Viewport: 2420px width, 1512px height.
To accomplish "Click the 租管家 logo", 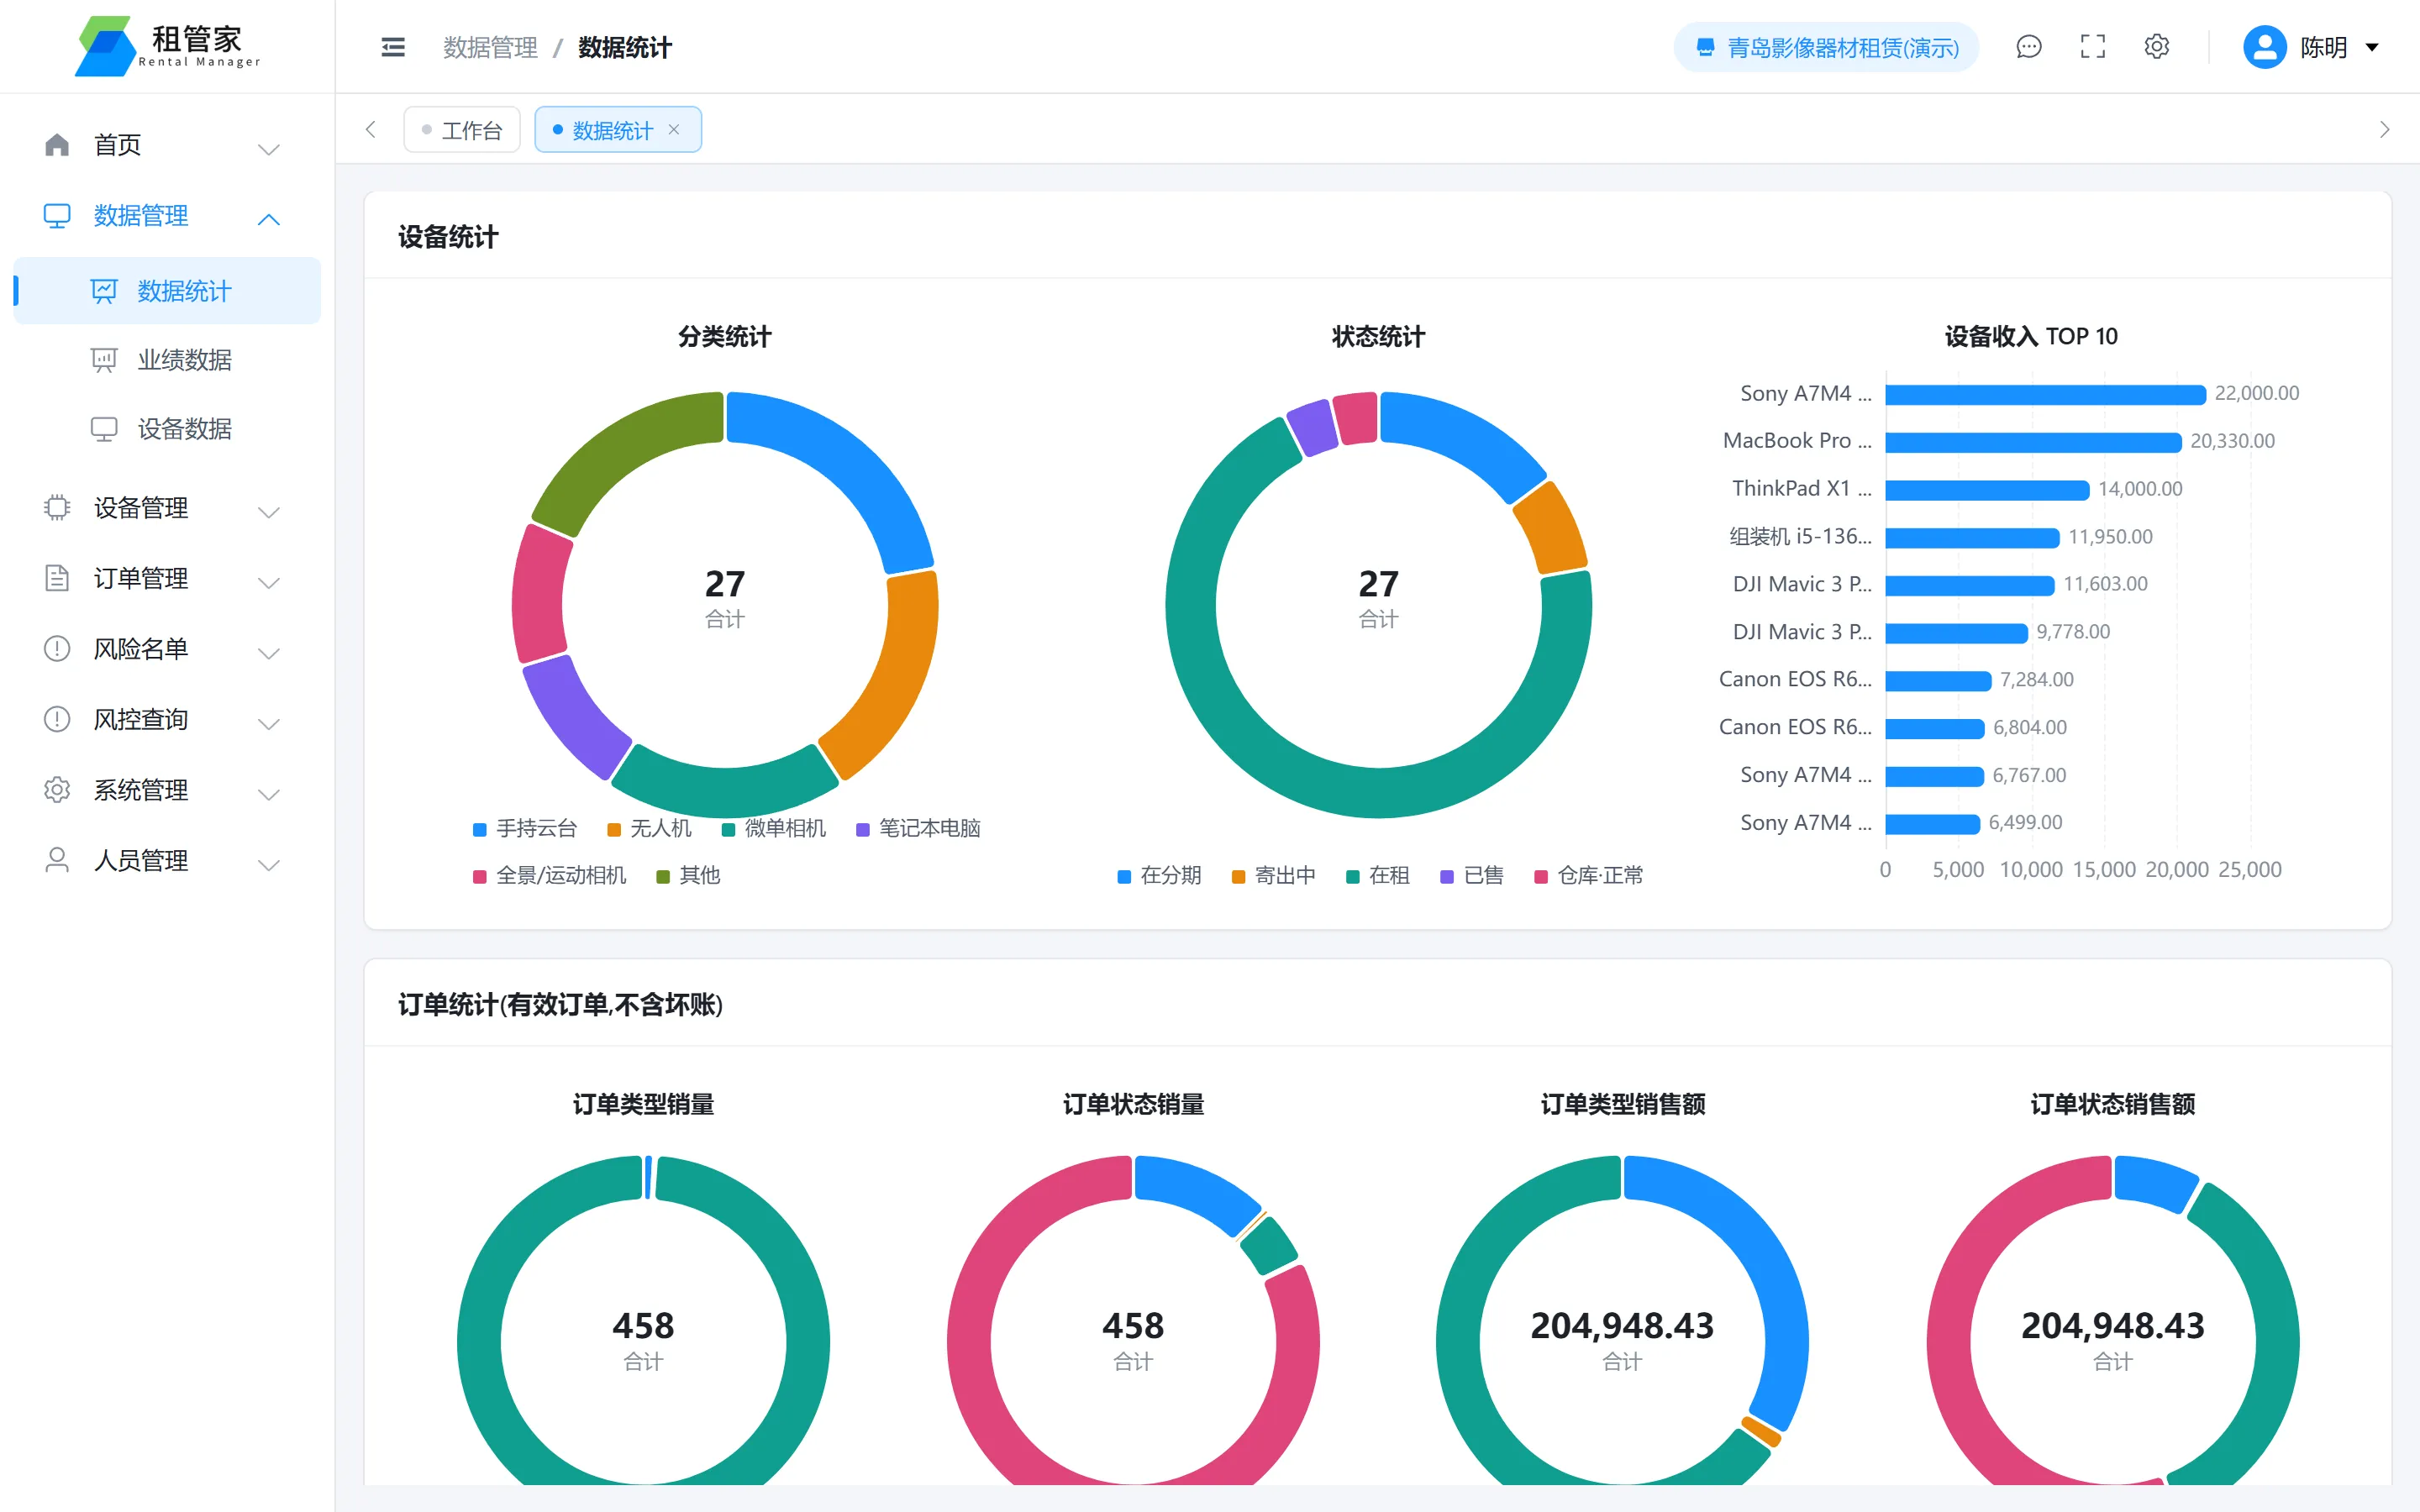I will [x=168, y=46].
